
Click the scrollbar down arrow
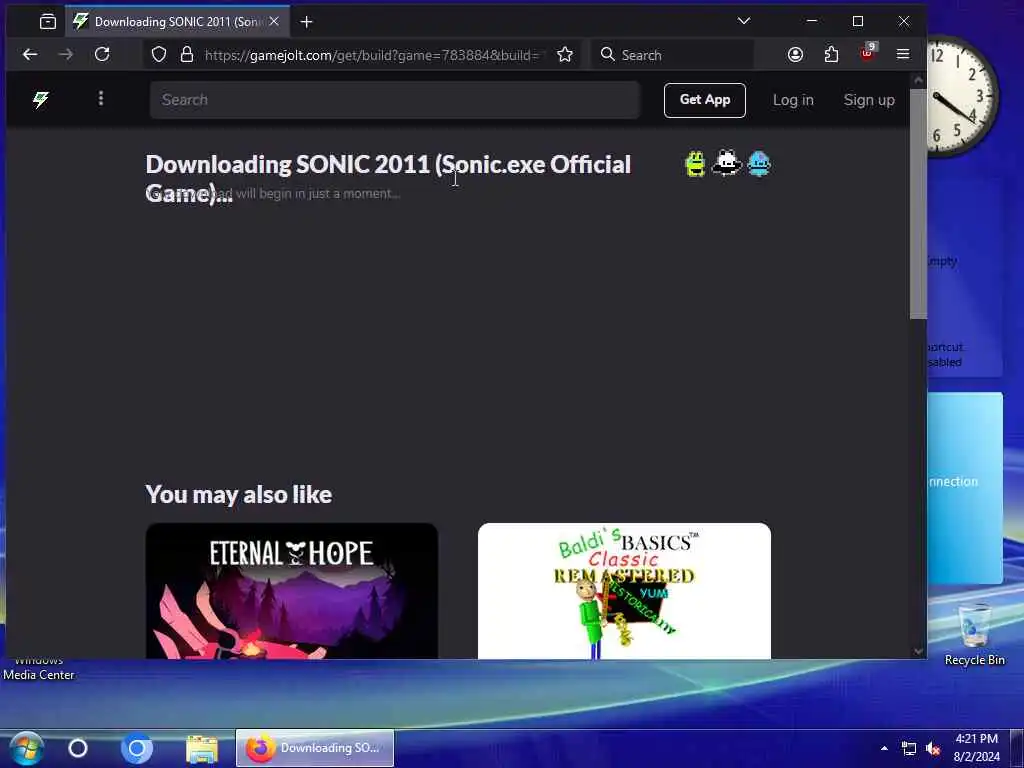point(918,651)
